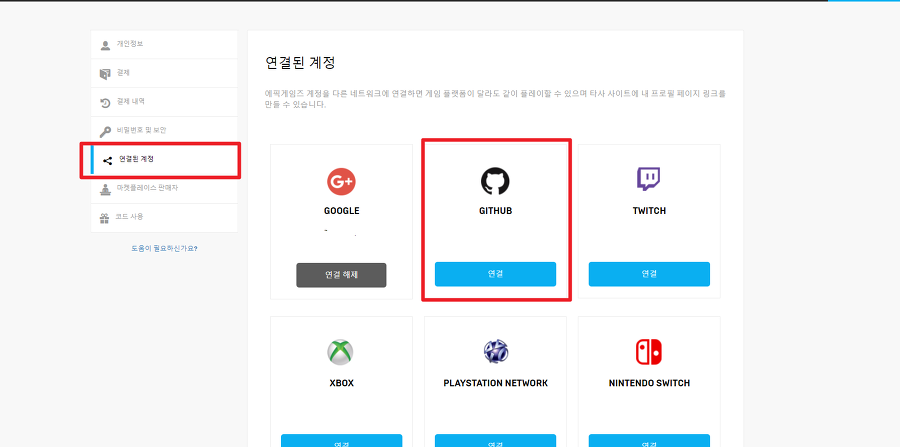Open the 도움이 필요하신가요? help link

[164, 248]
